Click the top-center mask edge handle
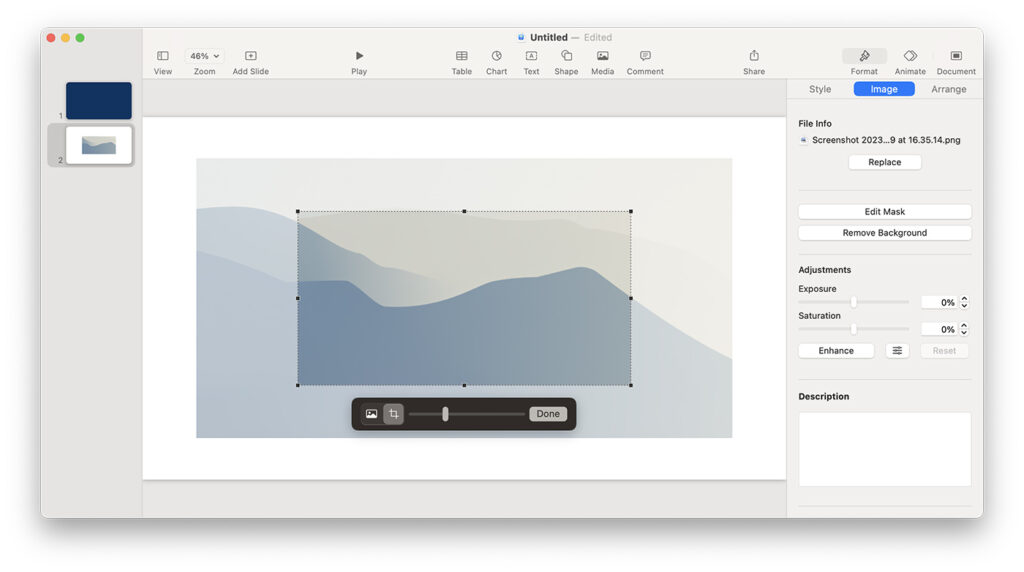The image size is (1024, 572). [464, 212]
